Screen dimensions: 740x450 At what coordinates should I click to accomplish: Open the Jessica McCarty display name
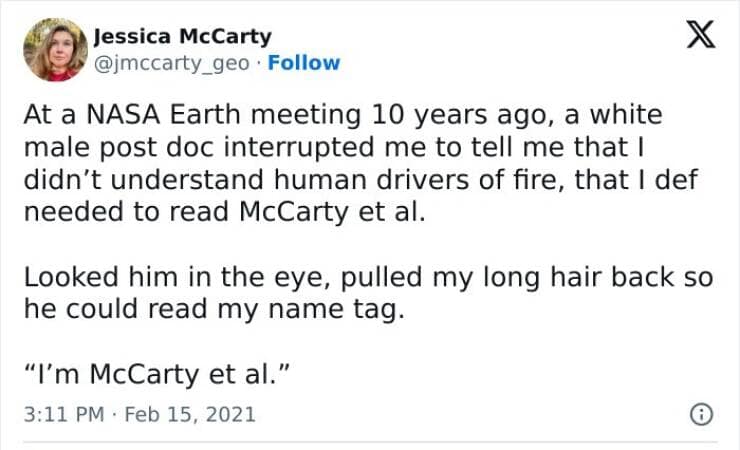click(x=182, y=36)
